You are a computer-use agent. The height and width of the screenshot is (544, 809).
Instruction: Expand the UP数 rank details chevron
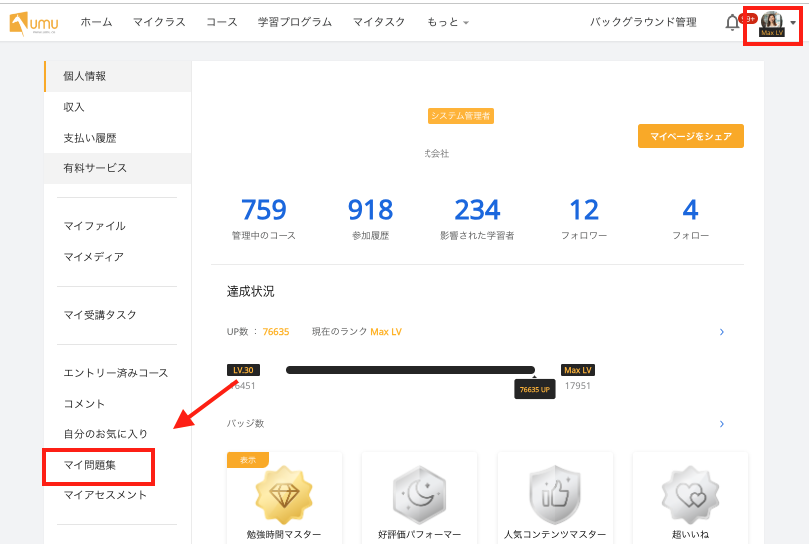(722, 332)
